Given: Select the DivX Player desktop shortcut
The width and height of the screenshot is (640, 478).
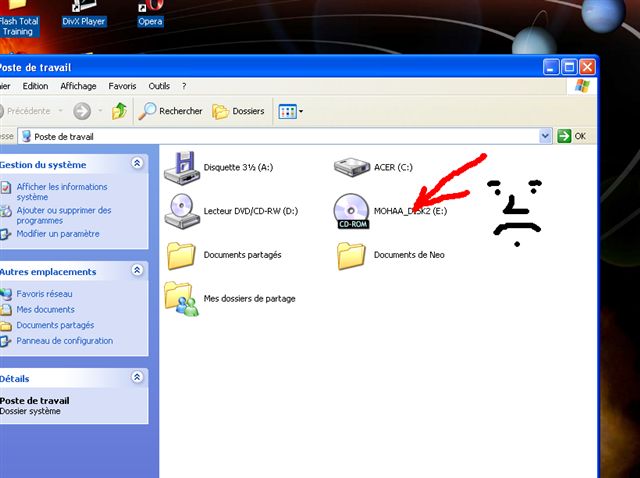Looking at the screenshot, I should [x=84, y=13].
